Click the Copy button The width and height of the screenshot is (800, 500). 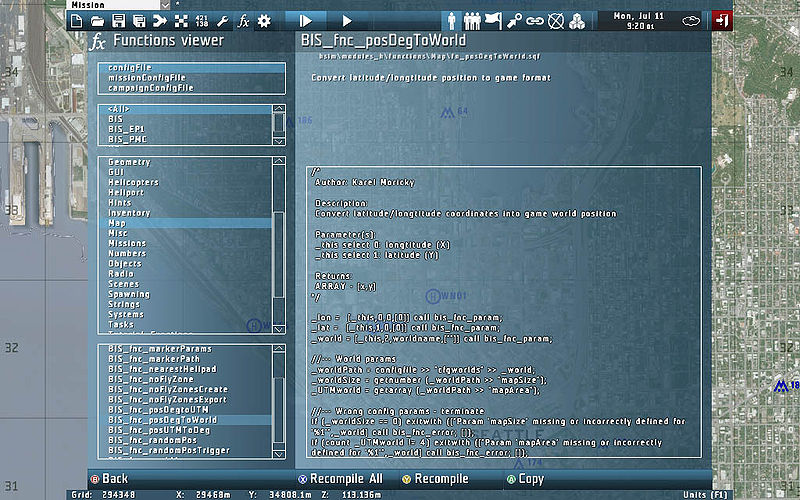pos(526,479)
